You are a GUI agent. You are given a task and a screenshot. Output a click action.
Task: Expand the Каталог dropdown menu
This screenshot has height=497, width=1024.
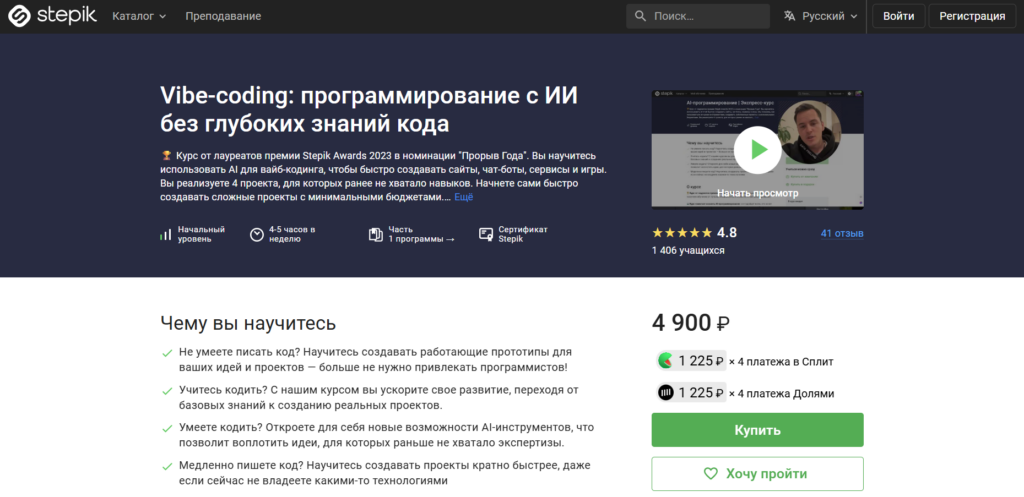tap(139, 16)
